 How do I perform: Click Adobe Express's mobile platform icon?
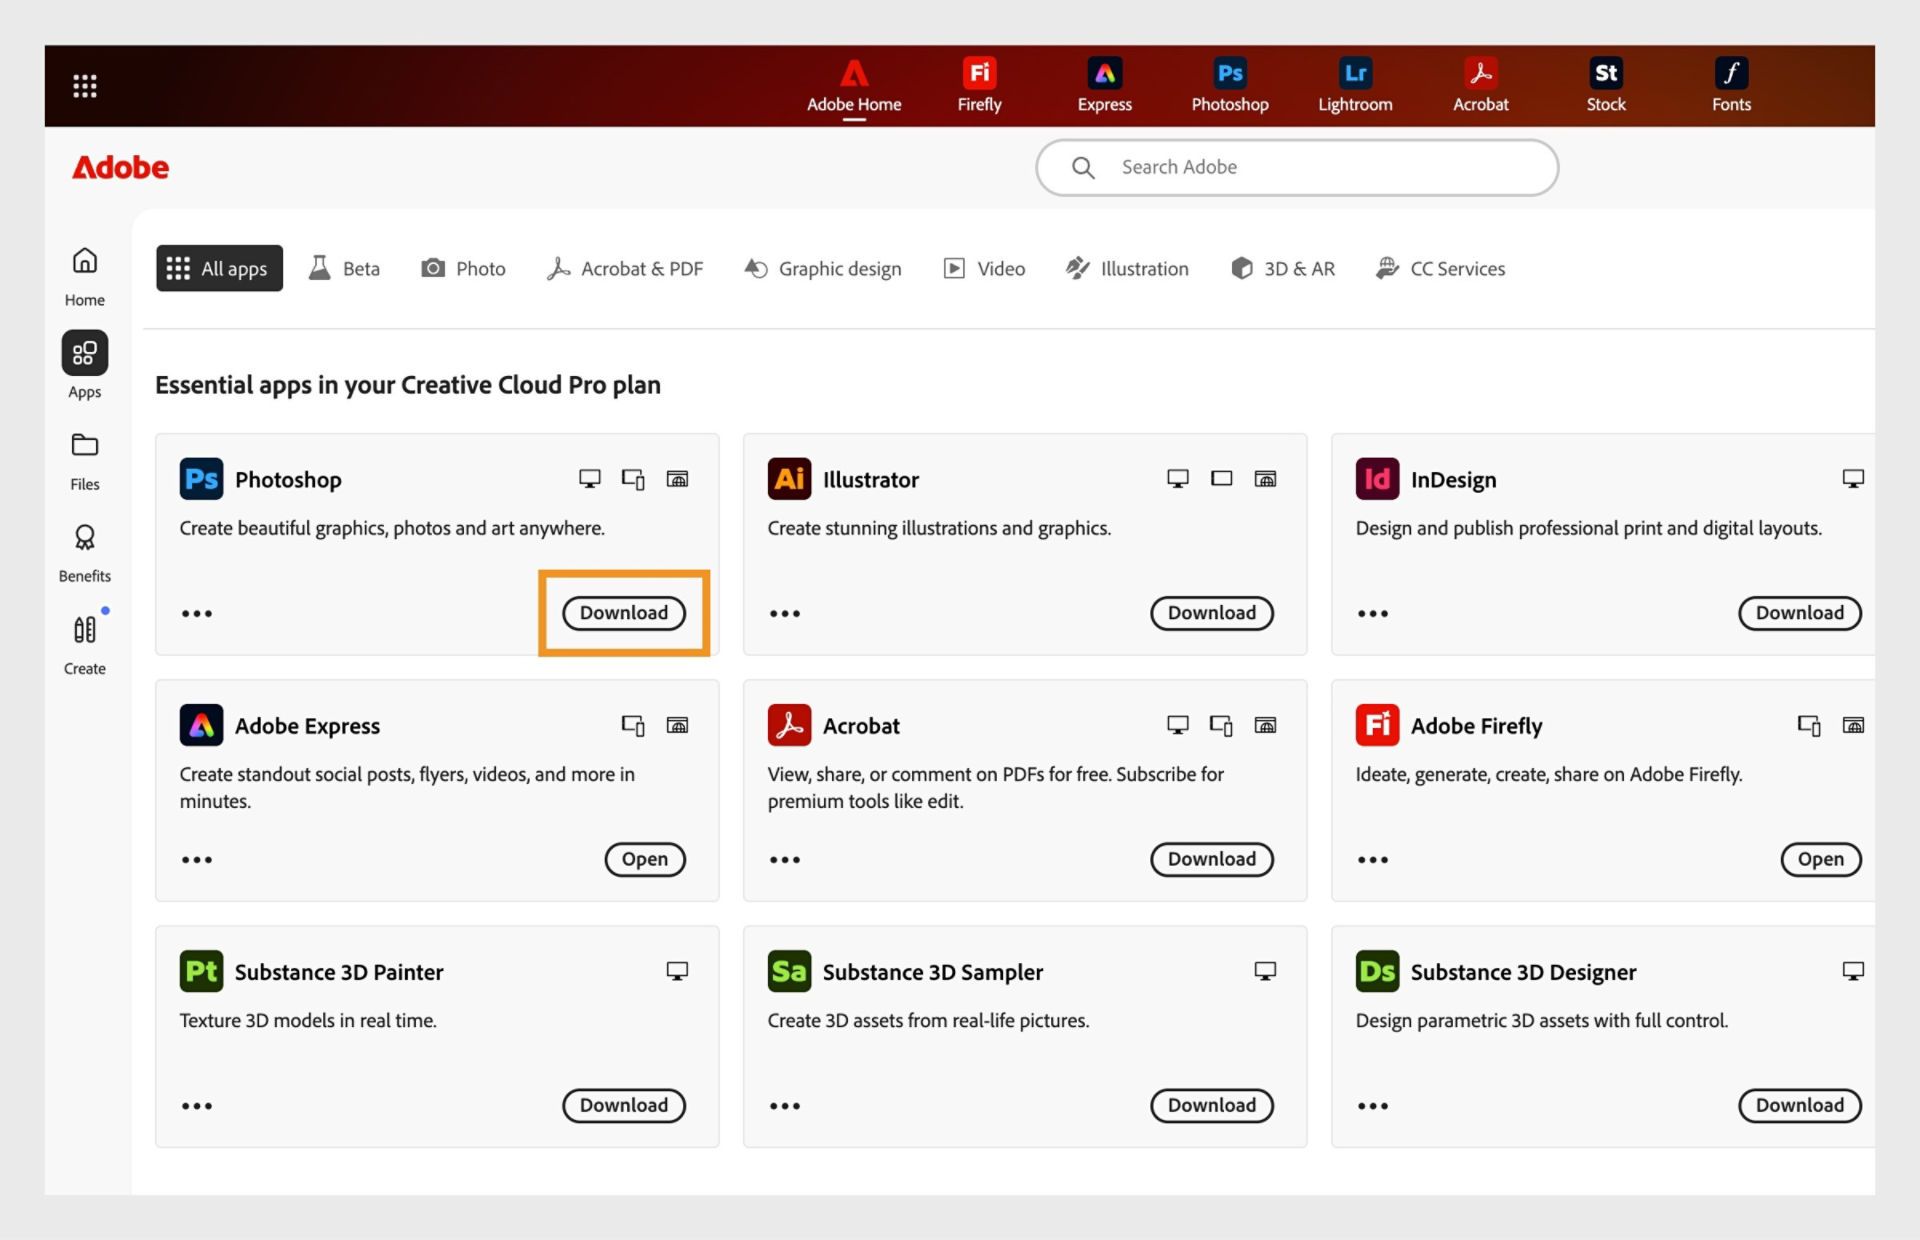pos(633,725)
